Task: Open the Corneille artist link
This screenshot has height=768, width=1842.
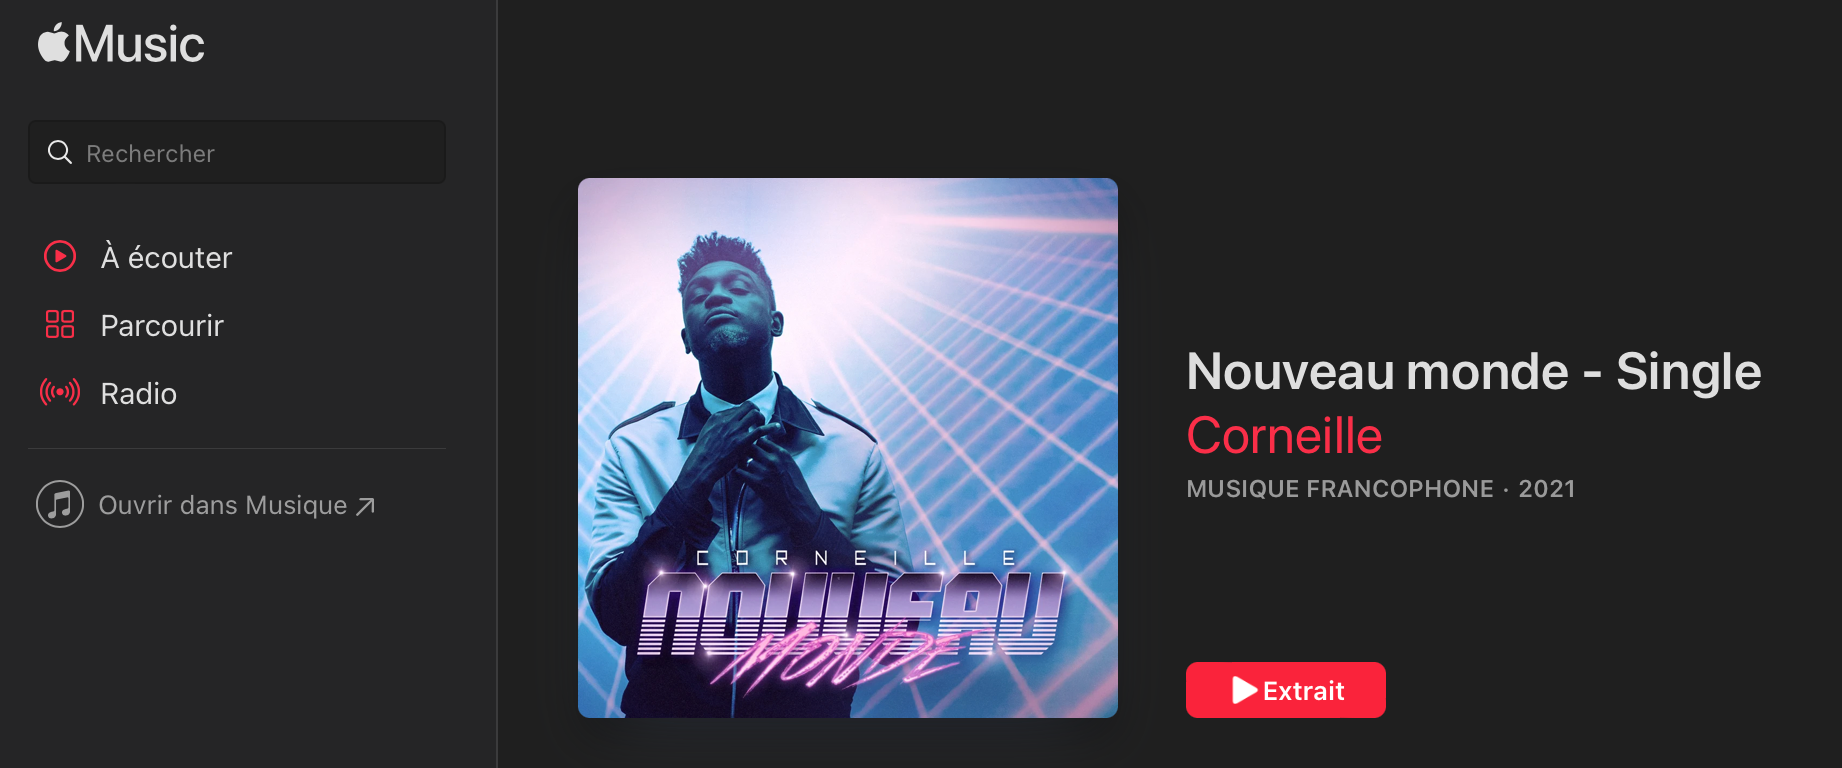Action: [x=1284, y=436]
